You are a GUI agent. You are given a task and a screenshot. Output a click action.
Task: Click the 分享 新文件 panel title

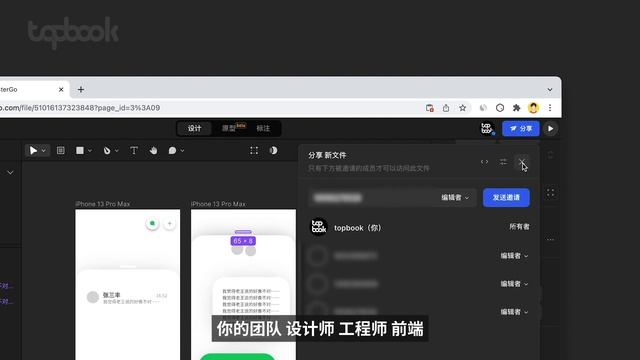(327, 156)
